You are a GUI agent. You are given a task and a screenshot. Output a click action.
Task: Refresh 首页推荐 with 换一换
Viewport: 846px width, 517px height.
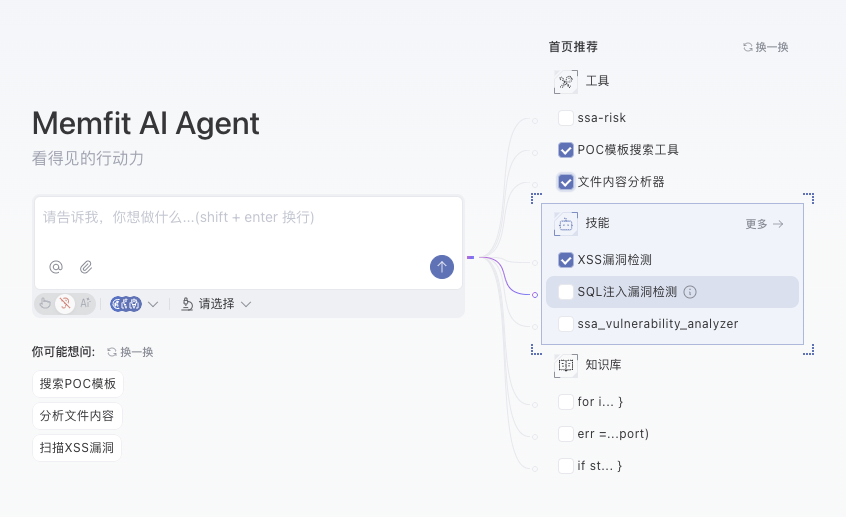coord(765,47)
